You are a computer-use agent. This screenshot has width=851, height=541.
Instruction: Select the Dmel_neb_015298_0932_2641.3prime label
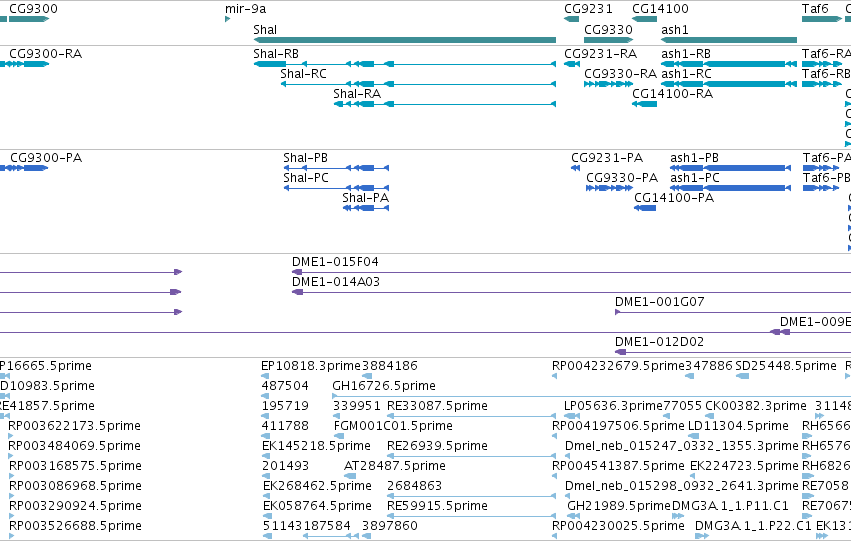pos(682,487)
